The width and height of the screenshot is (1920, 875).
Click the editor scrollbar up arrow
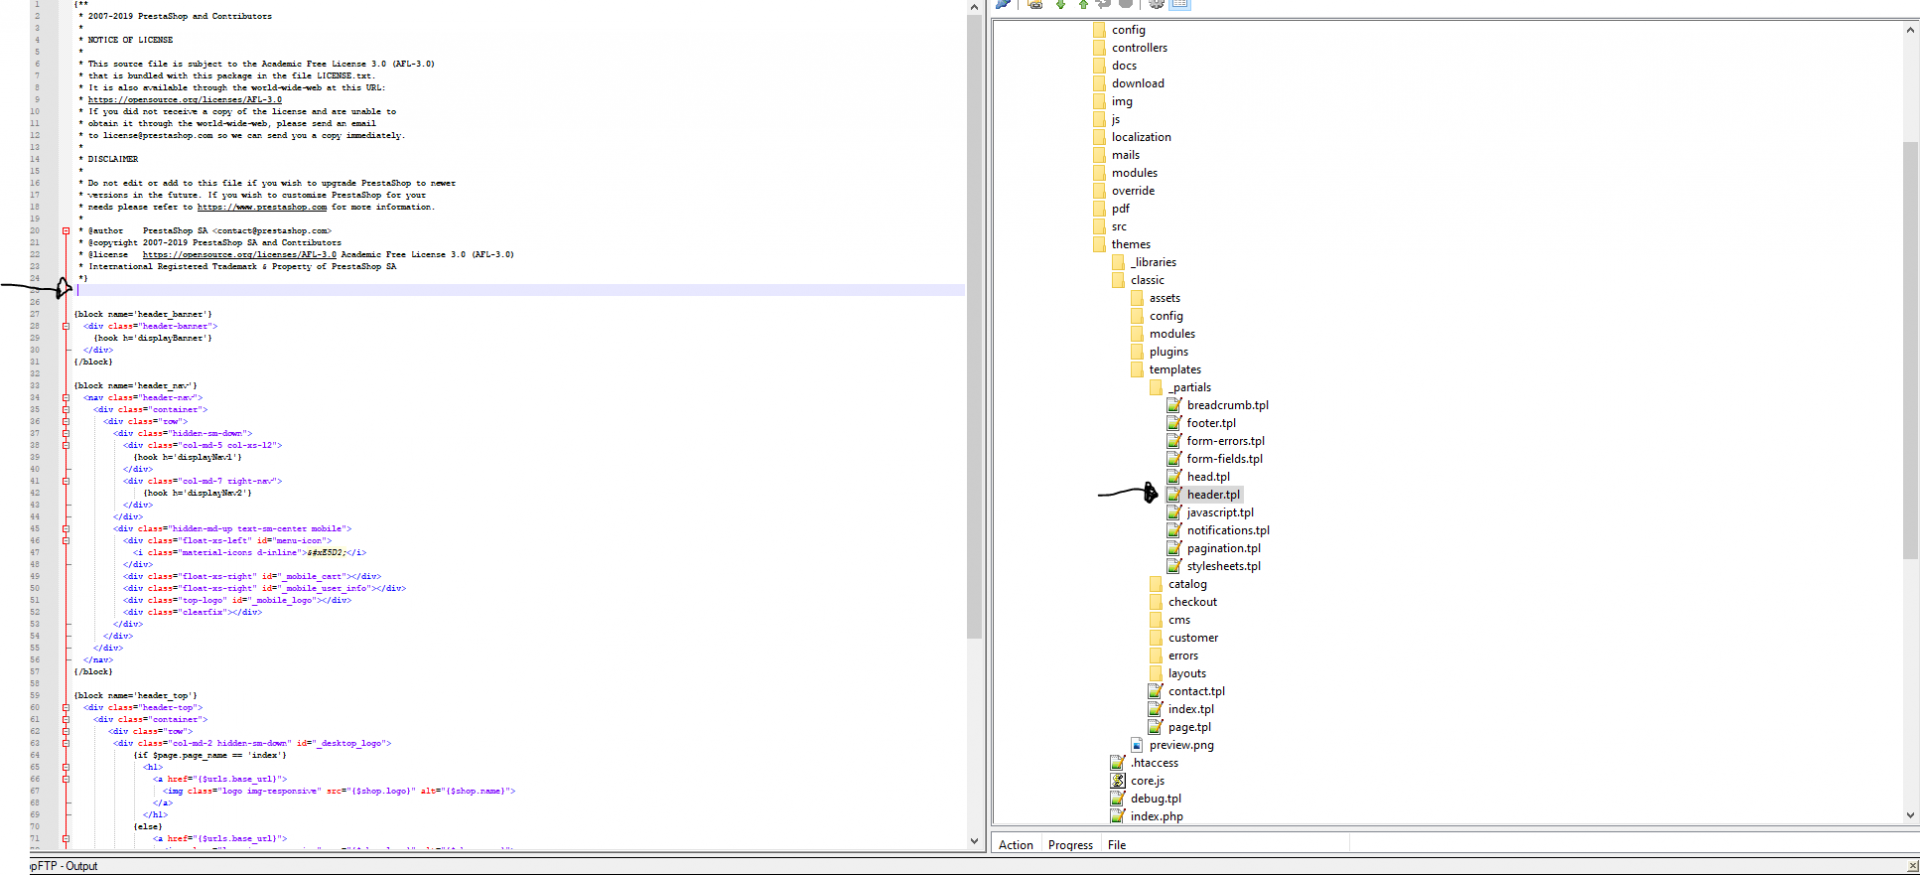coord(975,7)
